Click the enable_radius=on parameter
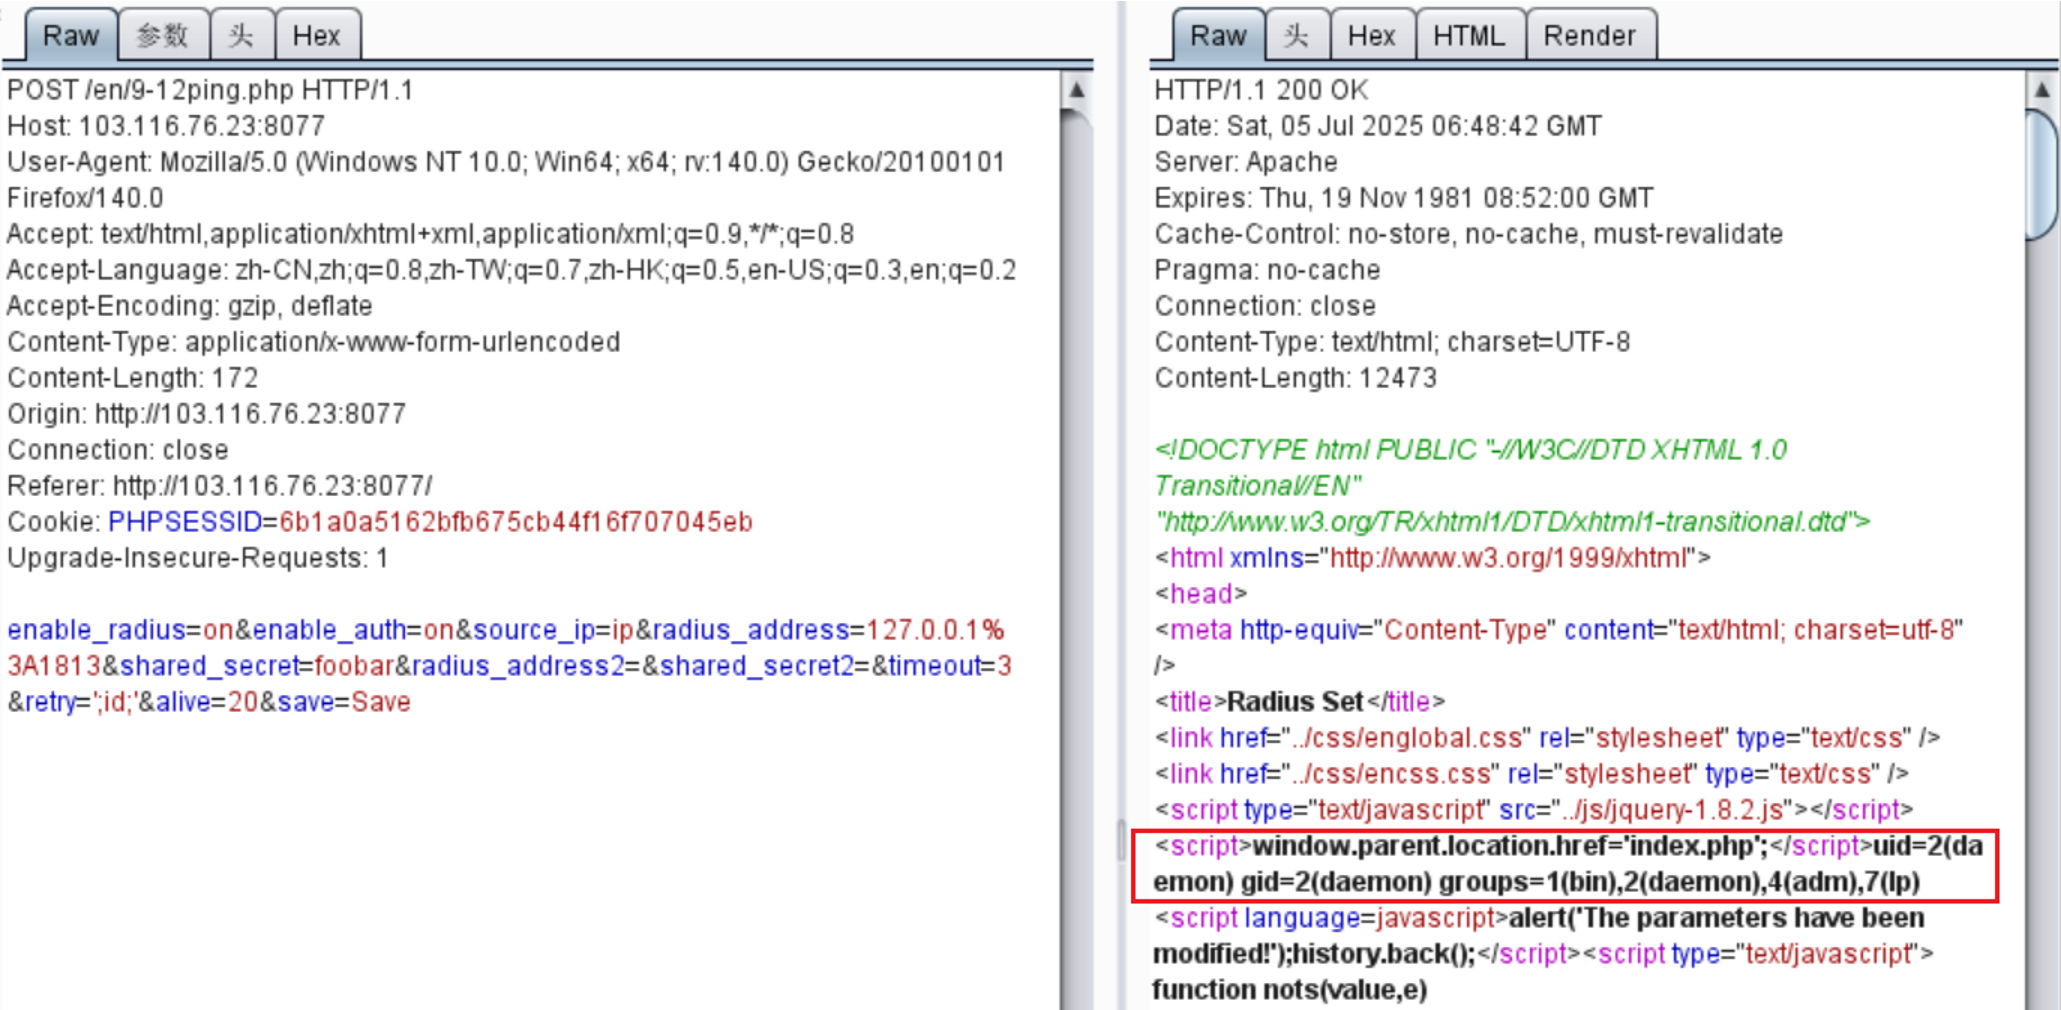The image size is (2061, 1010). pos(120,630)
